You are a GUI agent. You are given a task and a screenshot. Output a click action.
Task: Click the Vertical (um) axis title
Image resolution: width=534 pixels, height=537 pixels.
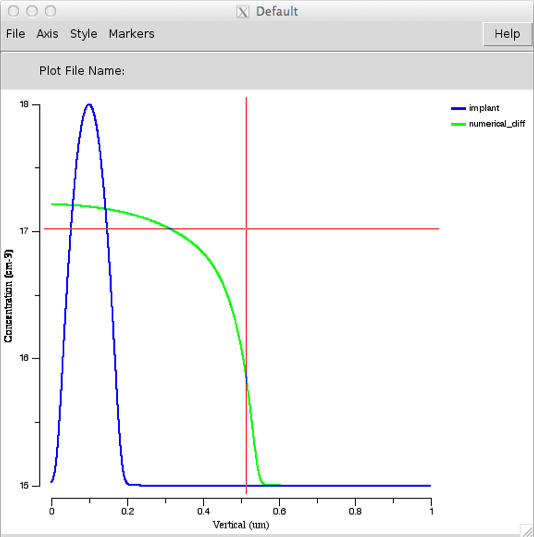pos(241,525)
